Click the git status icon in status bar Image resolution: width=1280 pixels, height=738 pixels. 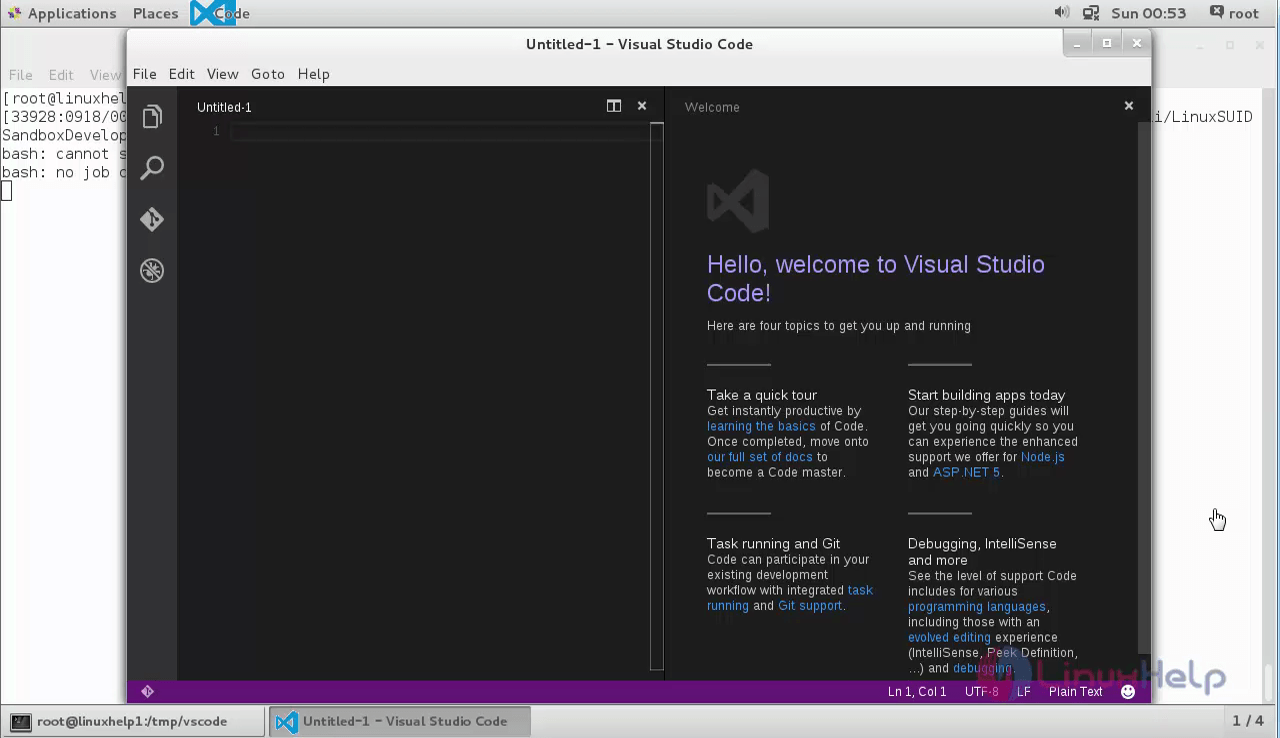point(148,691)
